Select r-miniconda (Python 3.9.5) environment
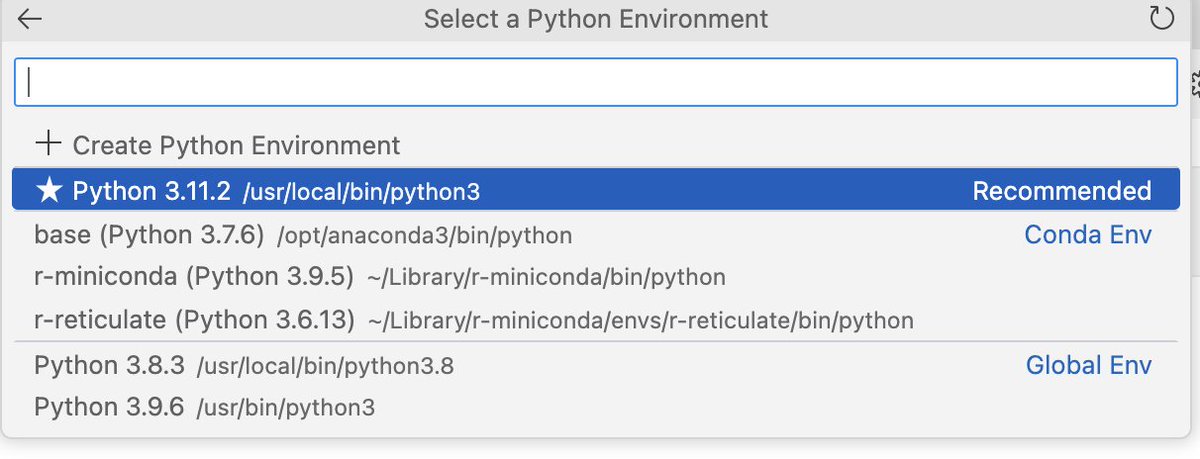 coord(595,277)
